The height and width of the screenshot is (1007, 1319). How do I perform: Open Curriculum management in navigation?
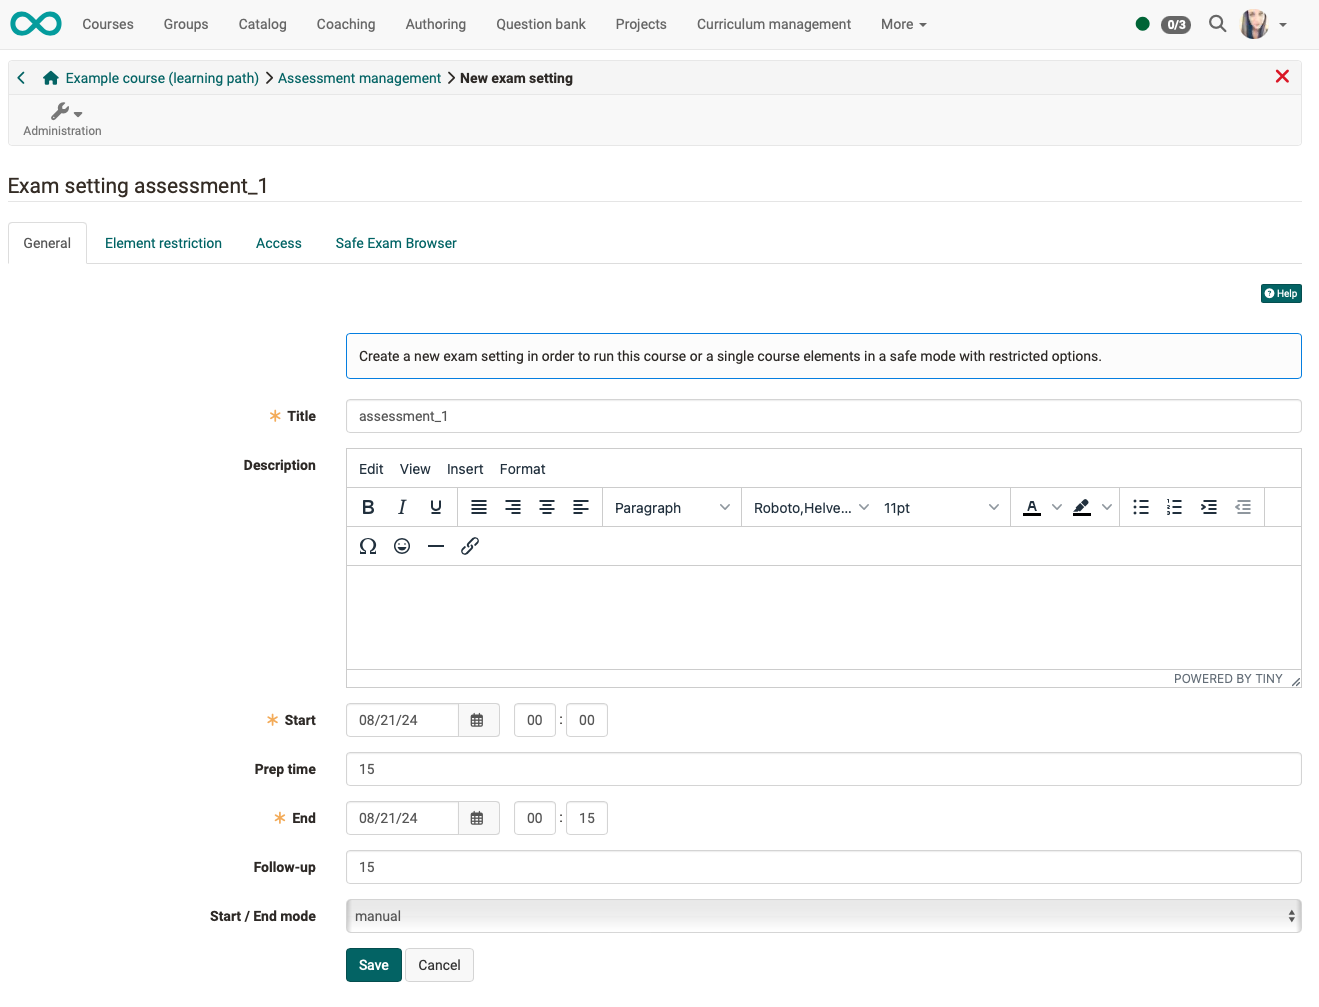point(774,24)
